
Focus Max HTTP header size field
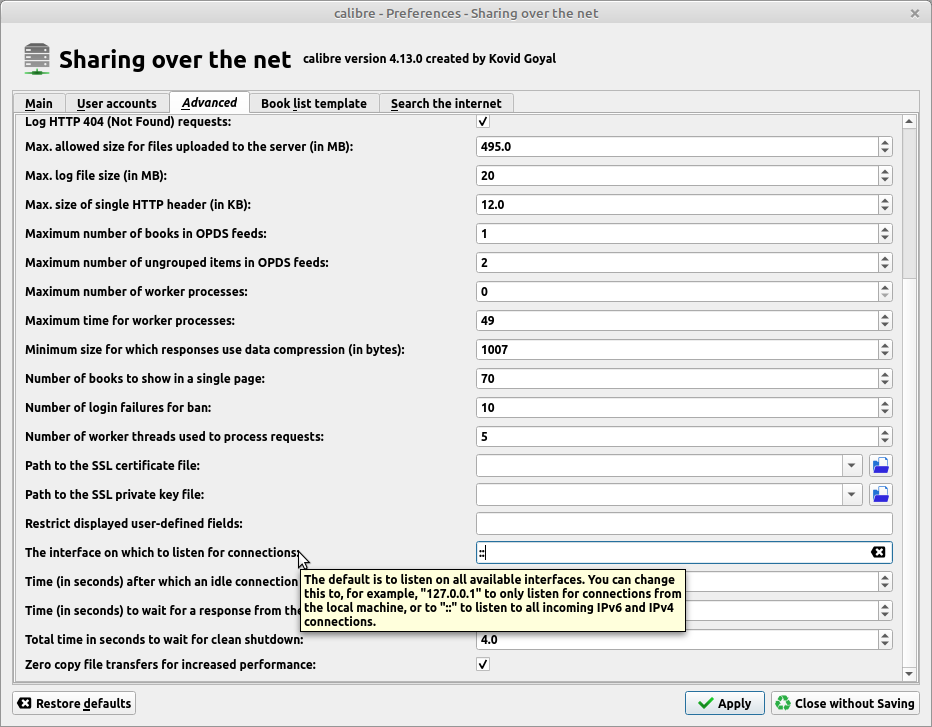point(677,204)
